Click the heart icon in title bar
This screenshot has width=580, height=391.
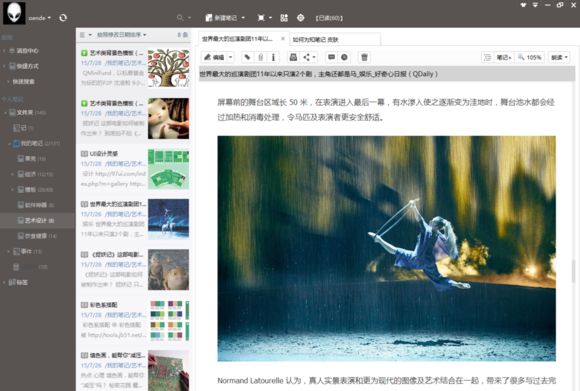point(523,5)
